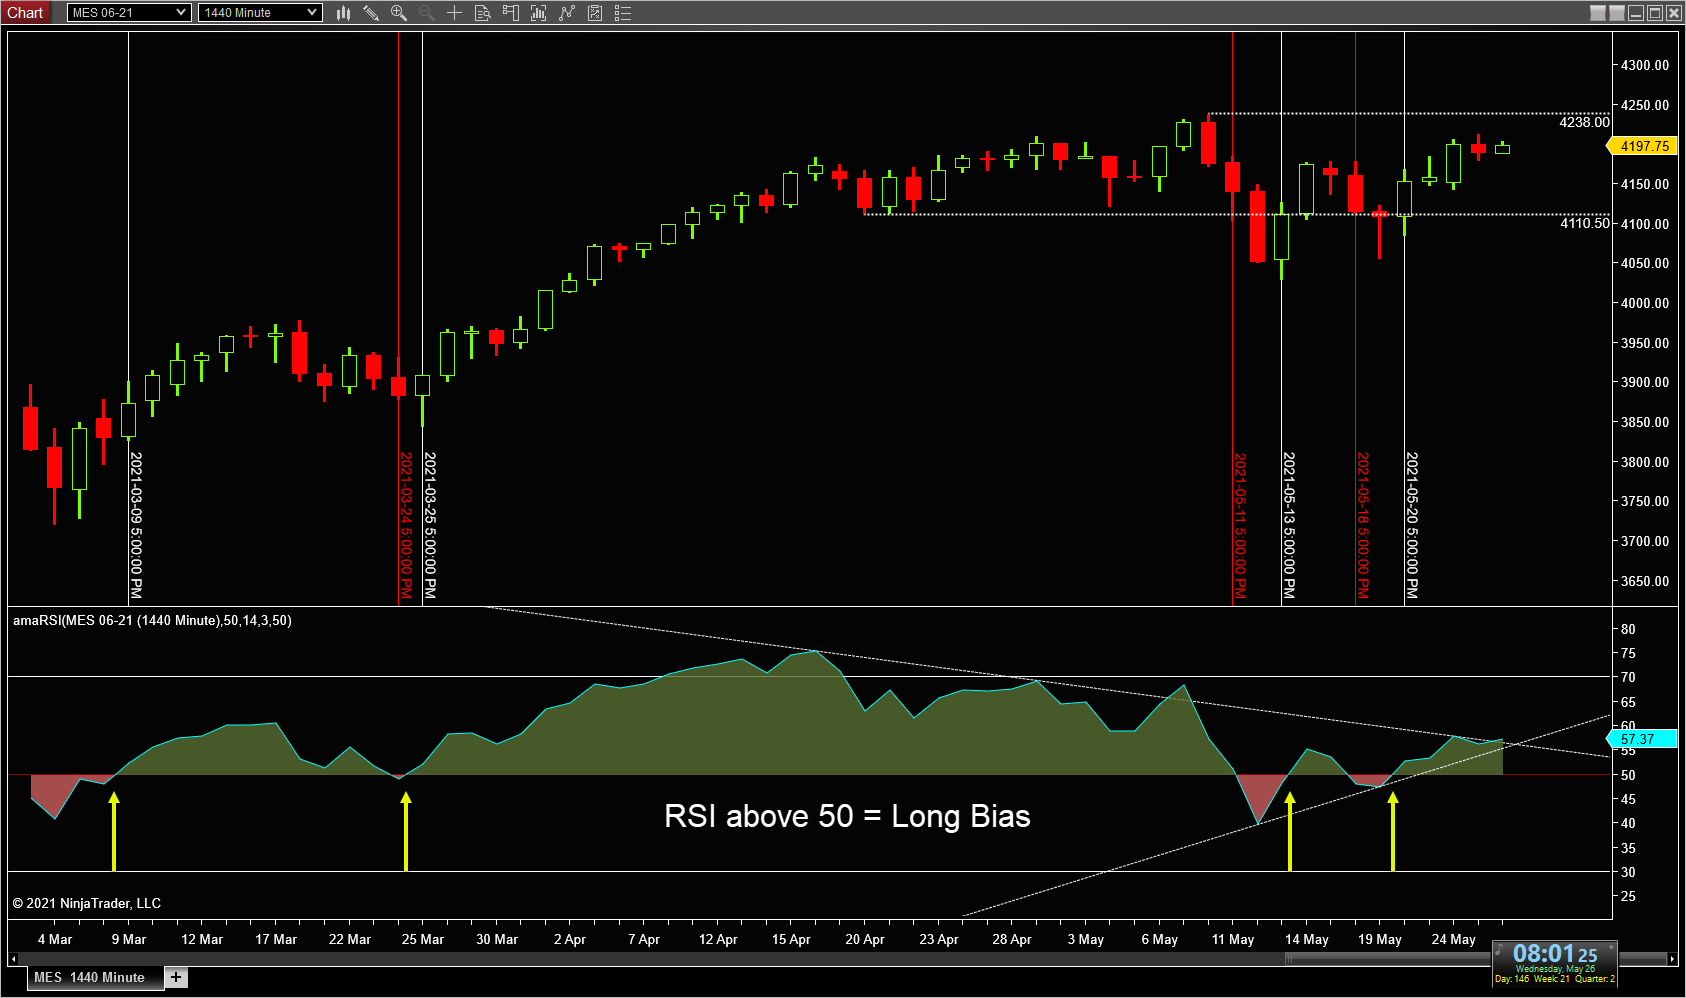Show the Data Box icon

(482, 13)
